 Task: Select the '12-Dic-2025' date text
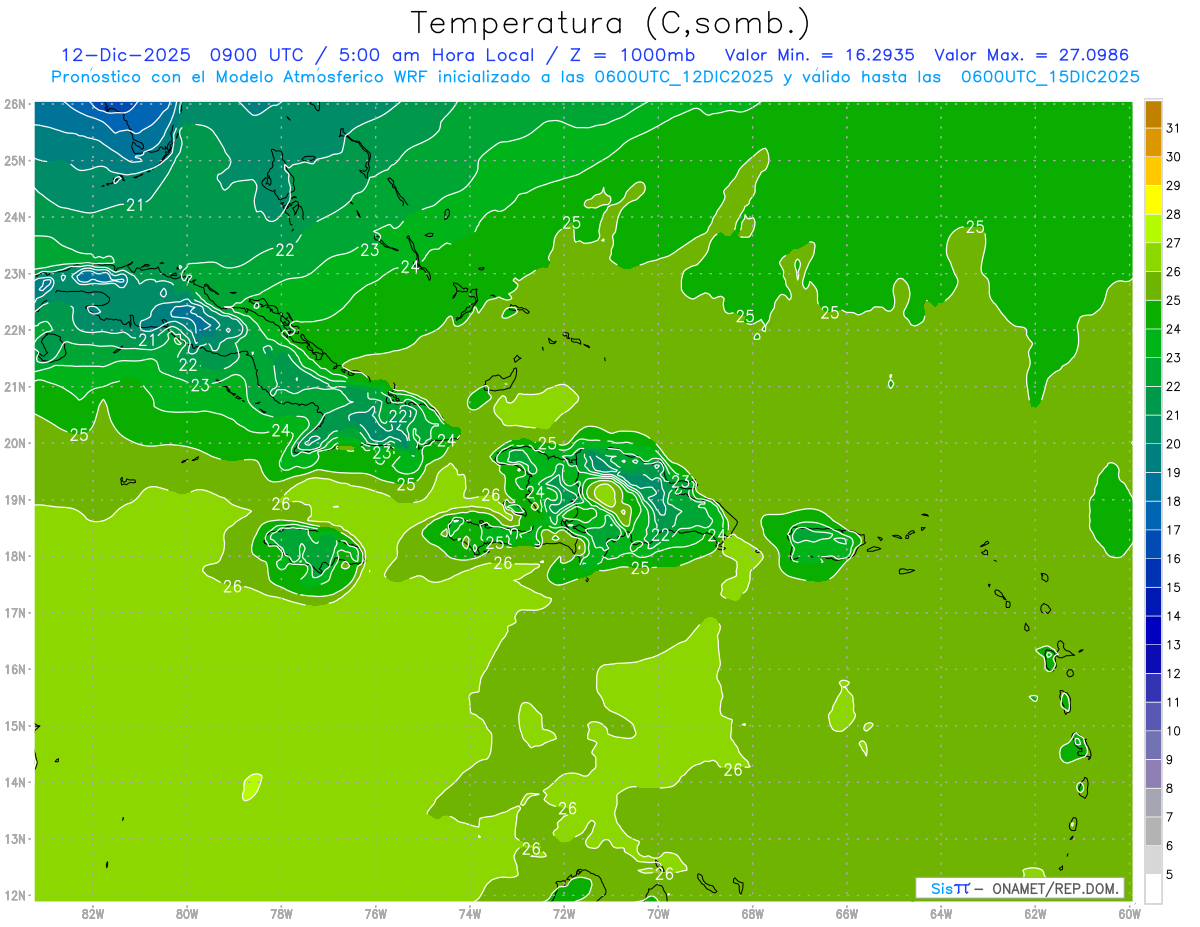(x=125, y=55)
